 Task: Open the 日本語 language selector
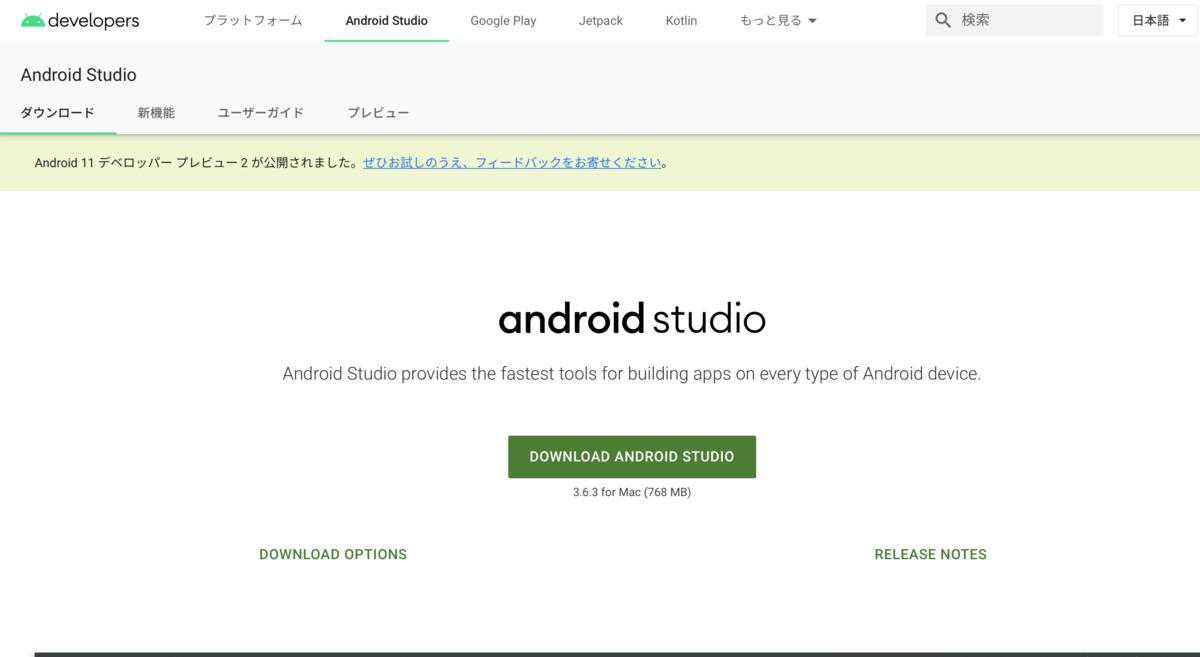1158,20
